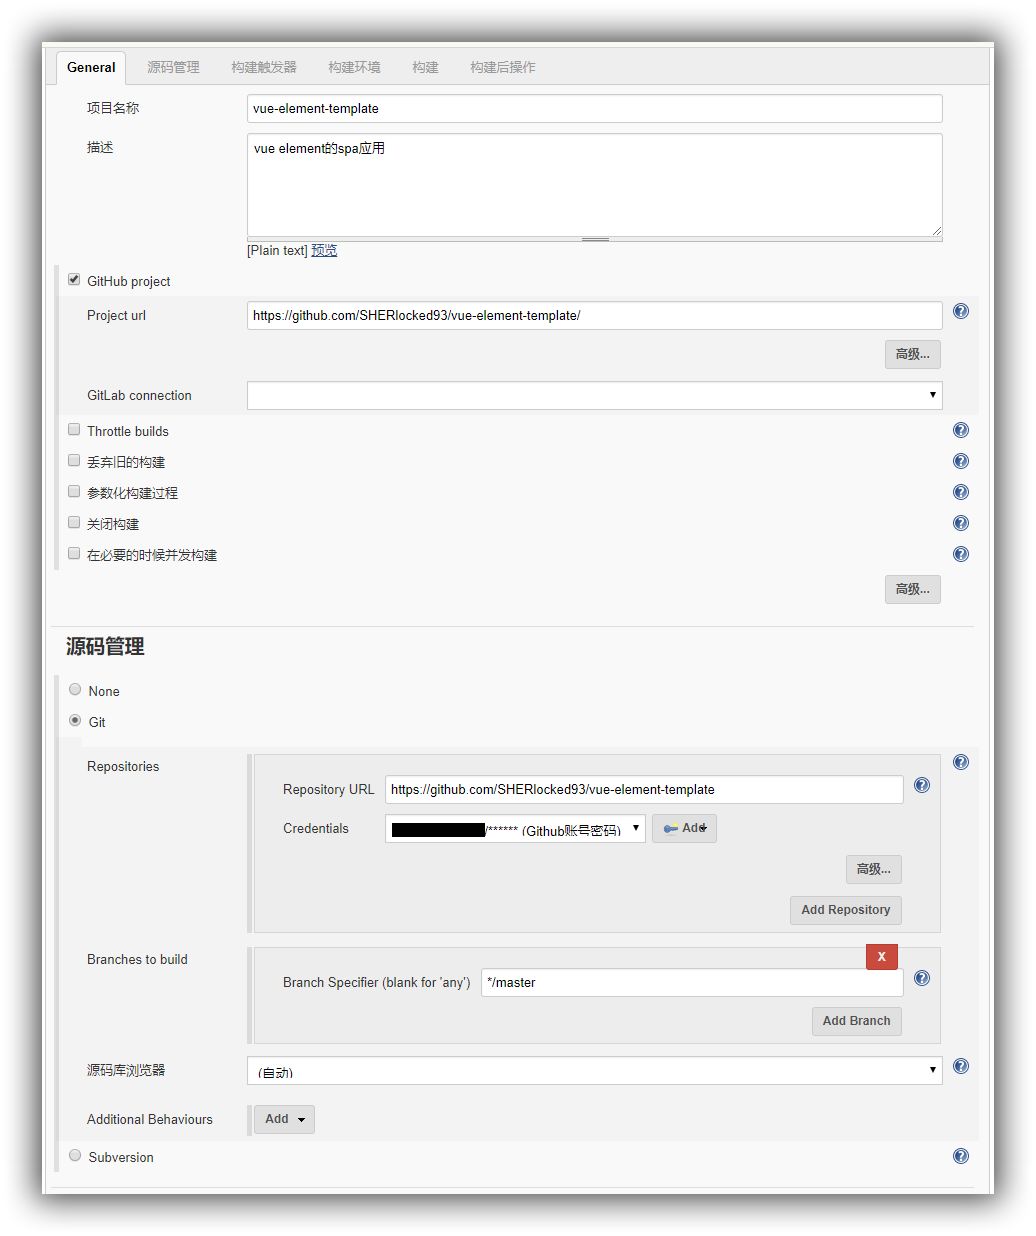Switch to the General tab

pos(91,67)
